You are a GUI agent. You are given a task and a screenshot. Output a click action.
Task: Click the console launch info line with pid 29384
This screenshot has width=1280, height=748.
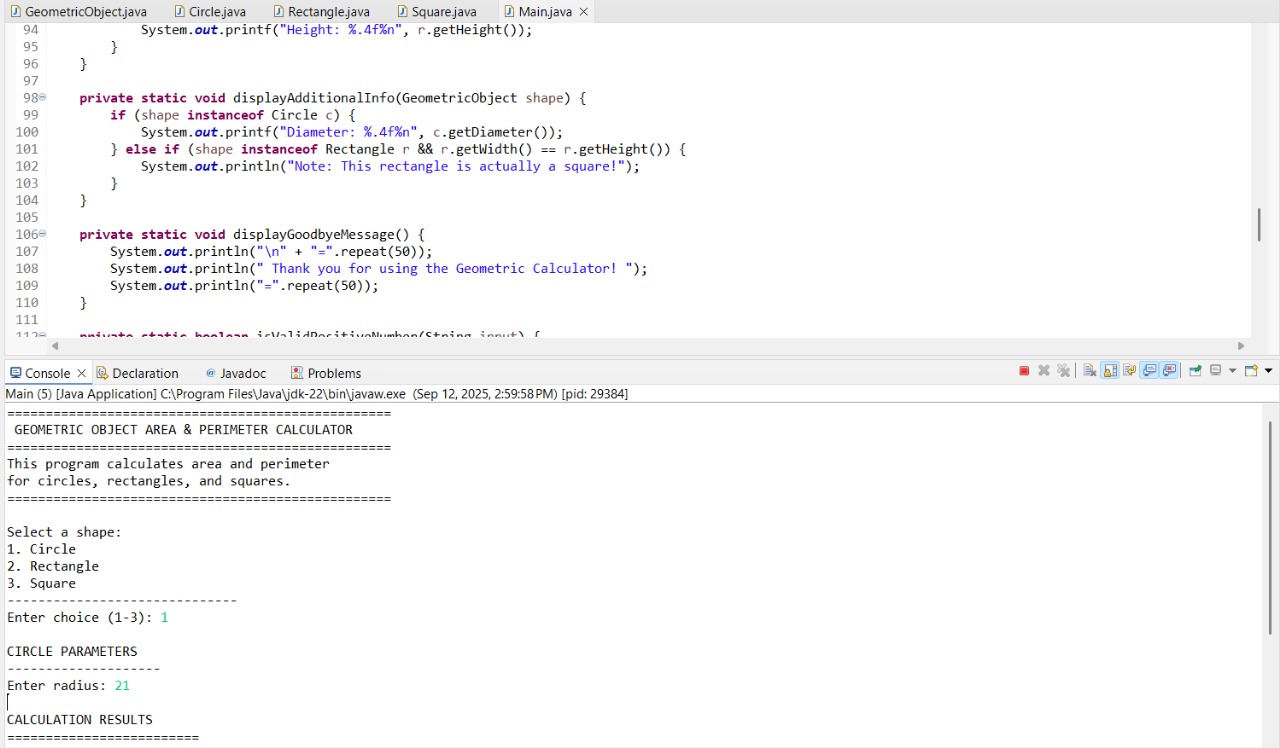[317, 394]
